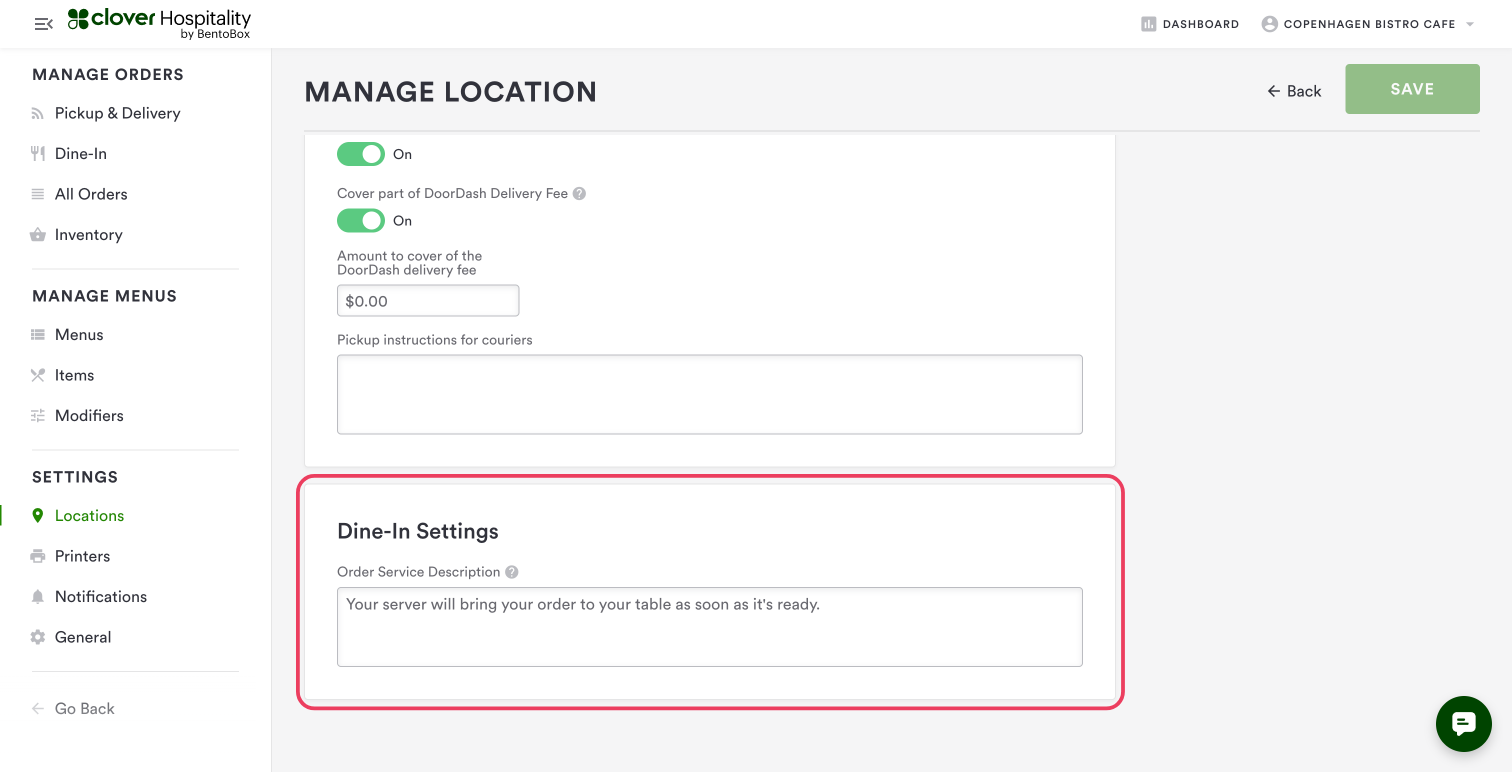
Task: Collapse the sidebar with the menu icon
Action: coord(43,24)
